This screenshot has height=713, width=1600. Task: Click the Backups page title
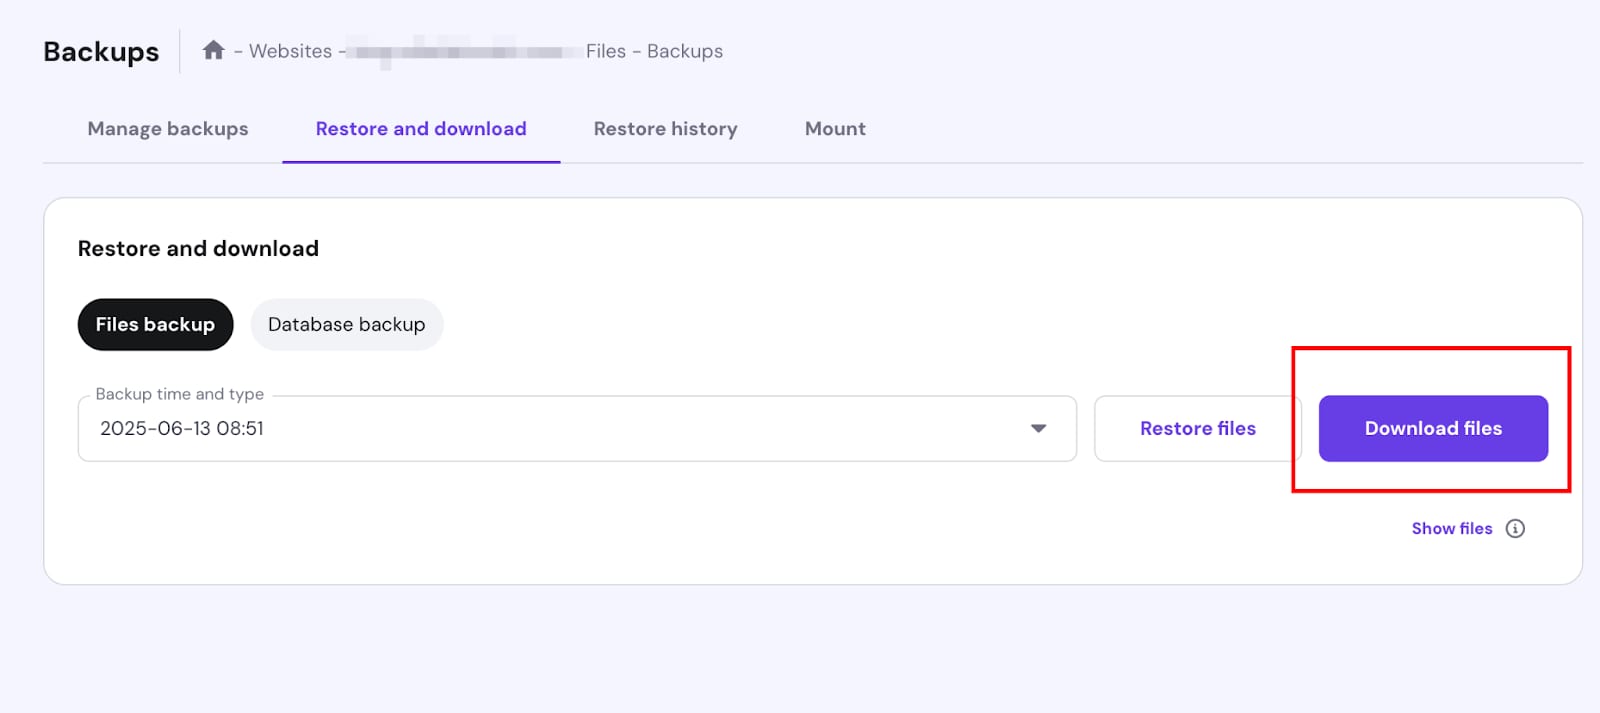101,52
